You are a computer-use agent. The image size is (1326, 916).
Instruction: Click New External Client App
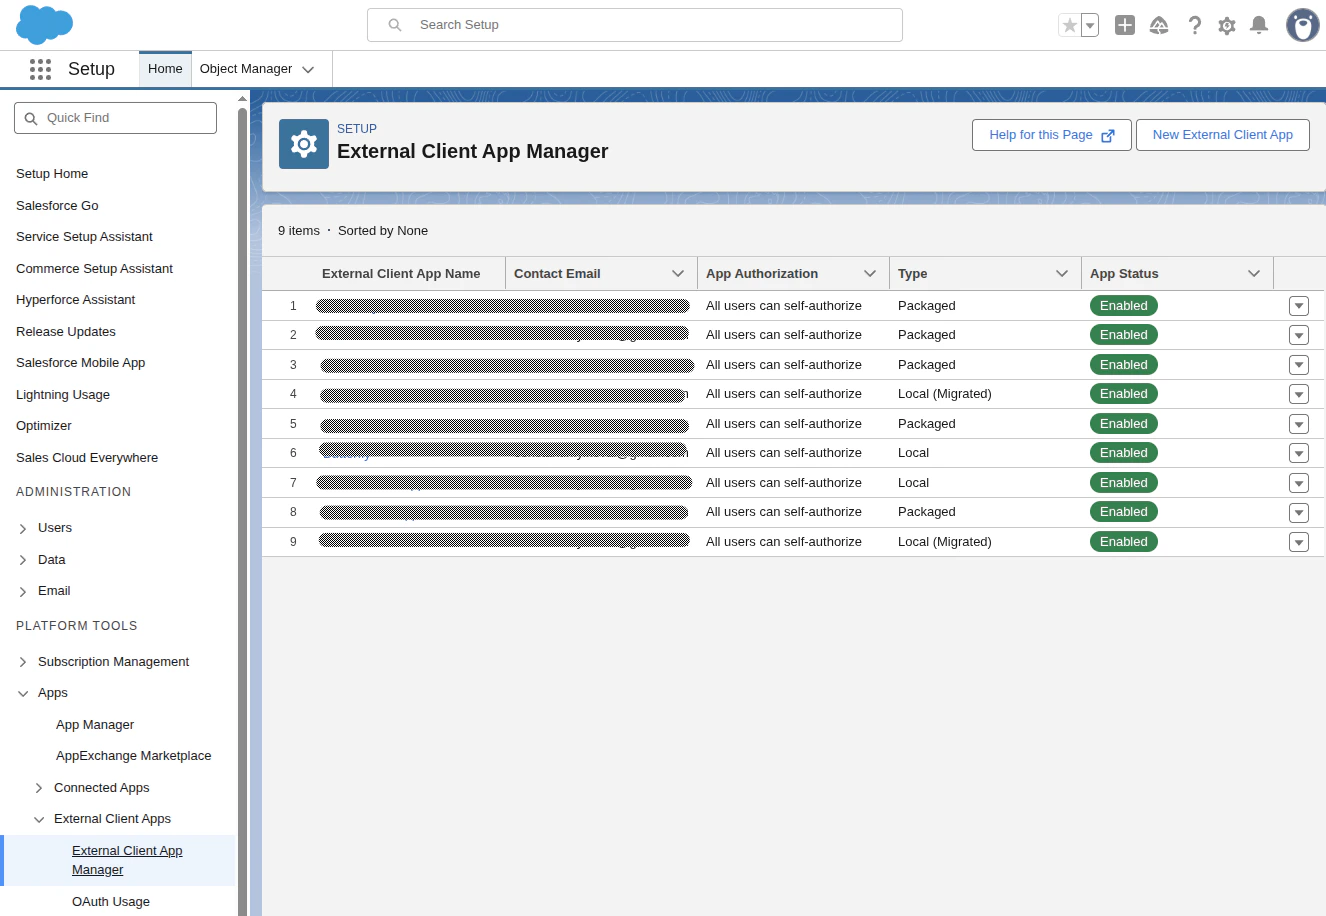click(1223, 135)
